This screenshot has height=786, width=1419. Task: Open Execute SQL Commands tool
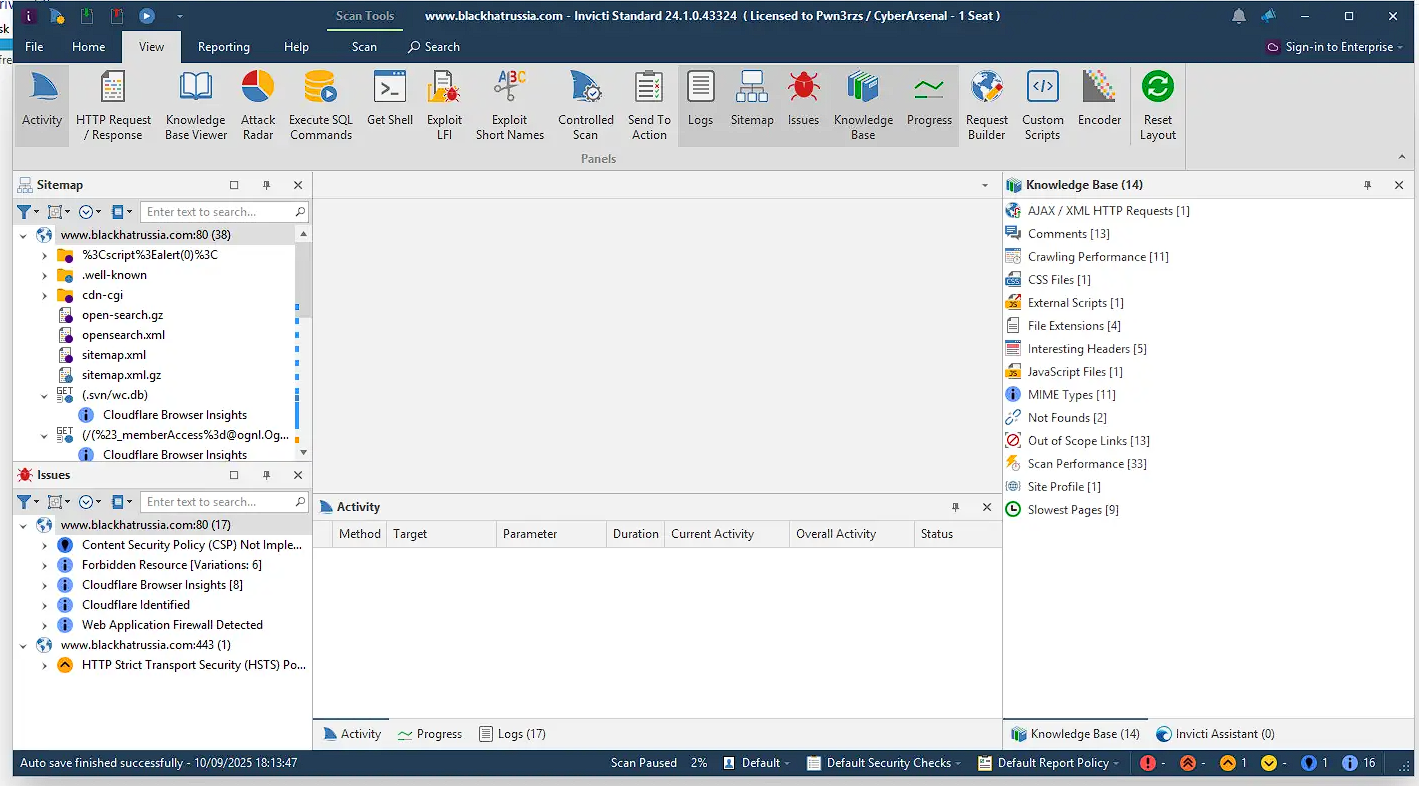(321, 105)
